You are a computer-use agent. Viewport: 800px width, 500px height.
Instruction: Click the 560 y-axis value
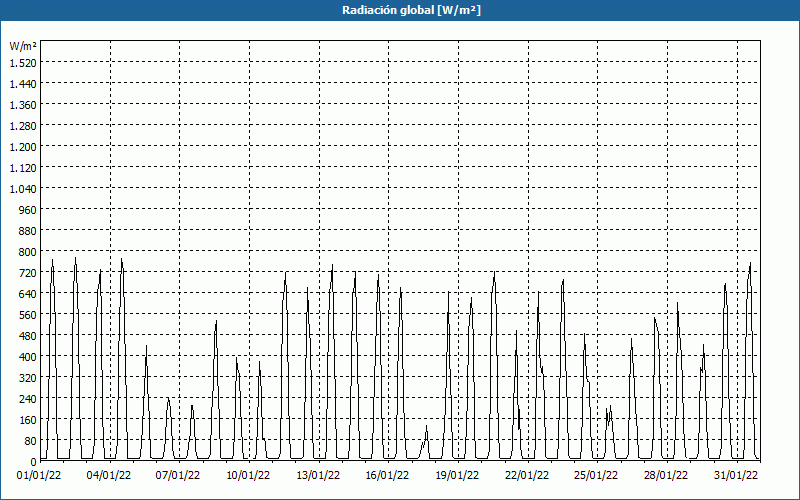tap(28, 315)
